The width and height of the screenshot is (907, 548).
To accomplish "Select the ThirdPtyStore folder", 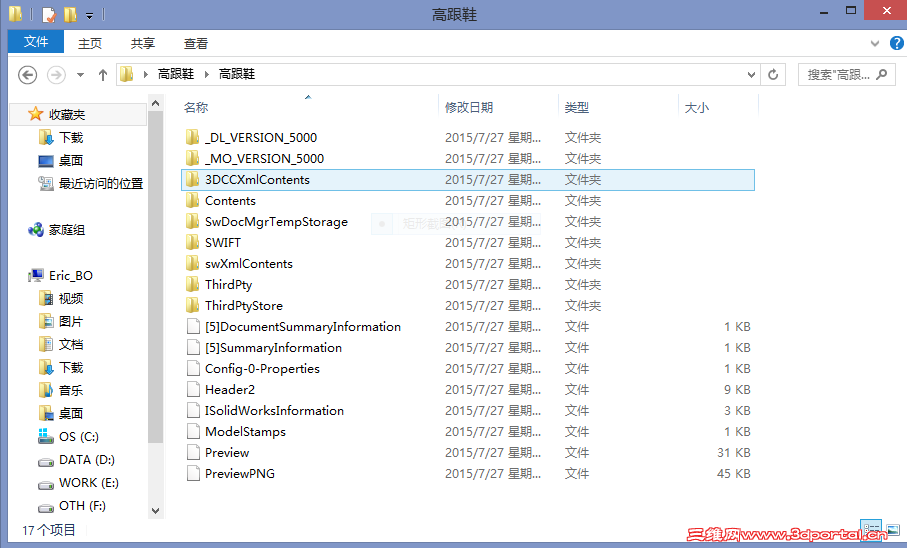I will point(467,306).
